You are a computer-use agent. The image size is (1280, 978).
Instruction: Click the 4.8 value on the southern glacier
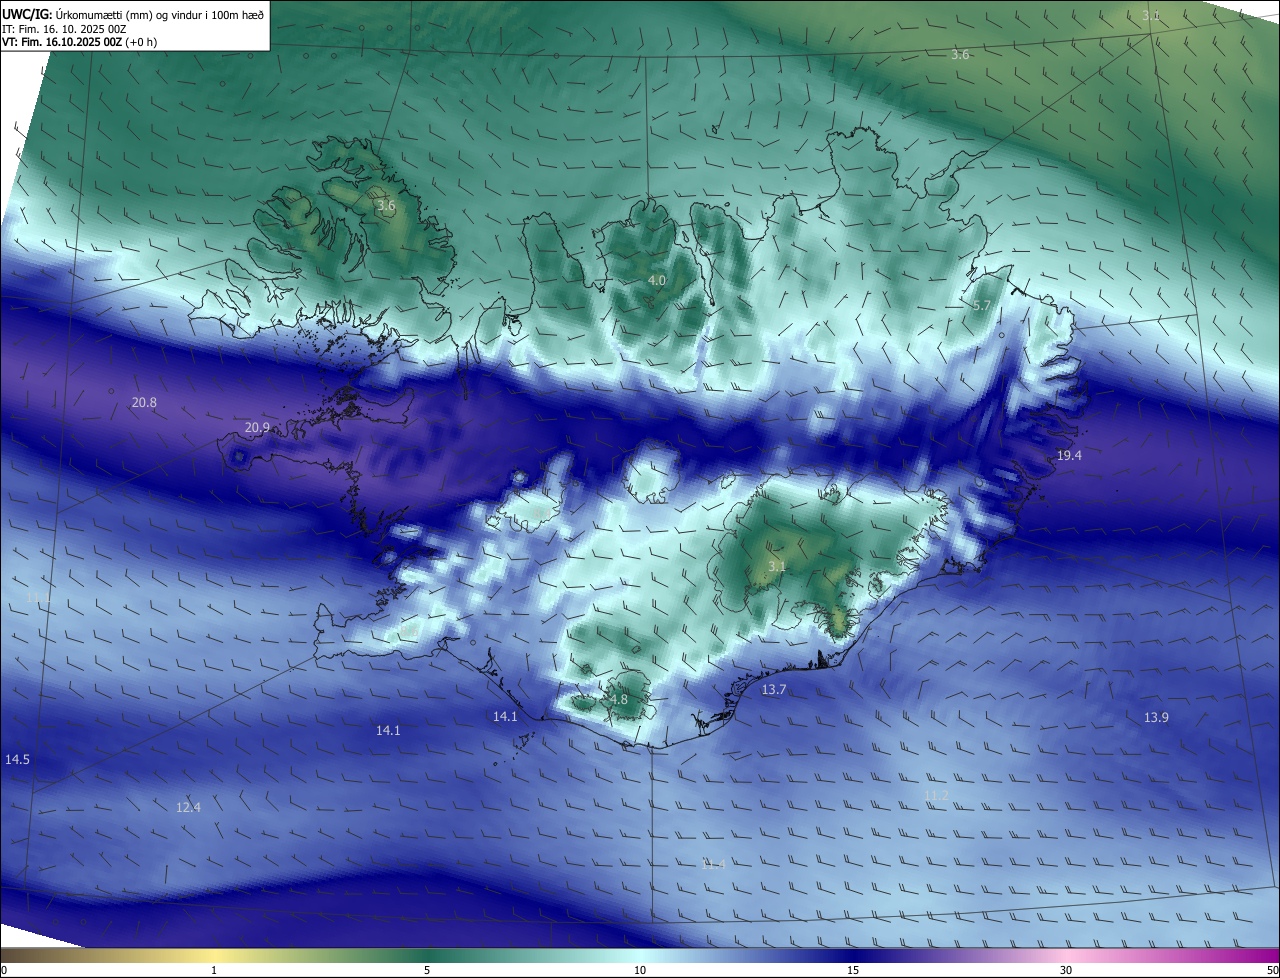point(619,700)
